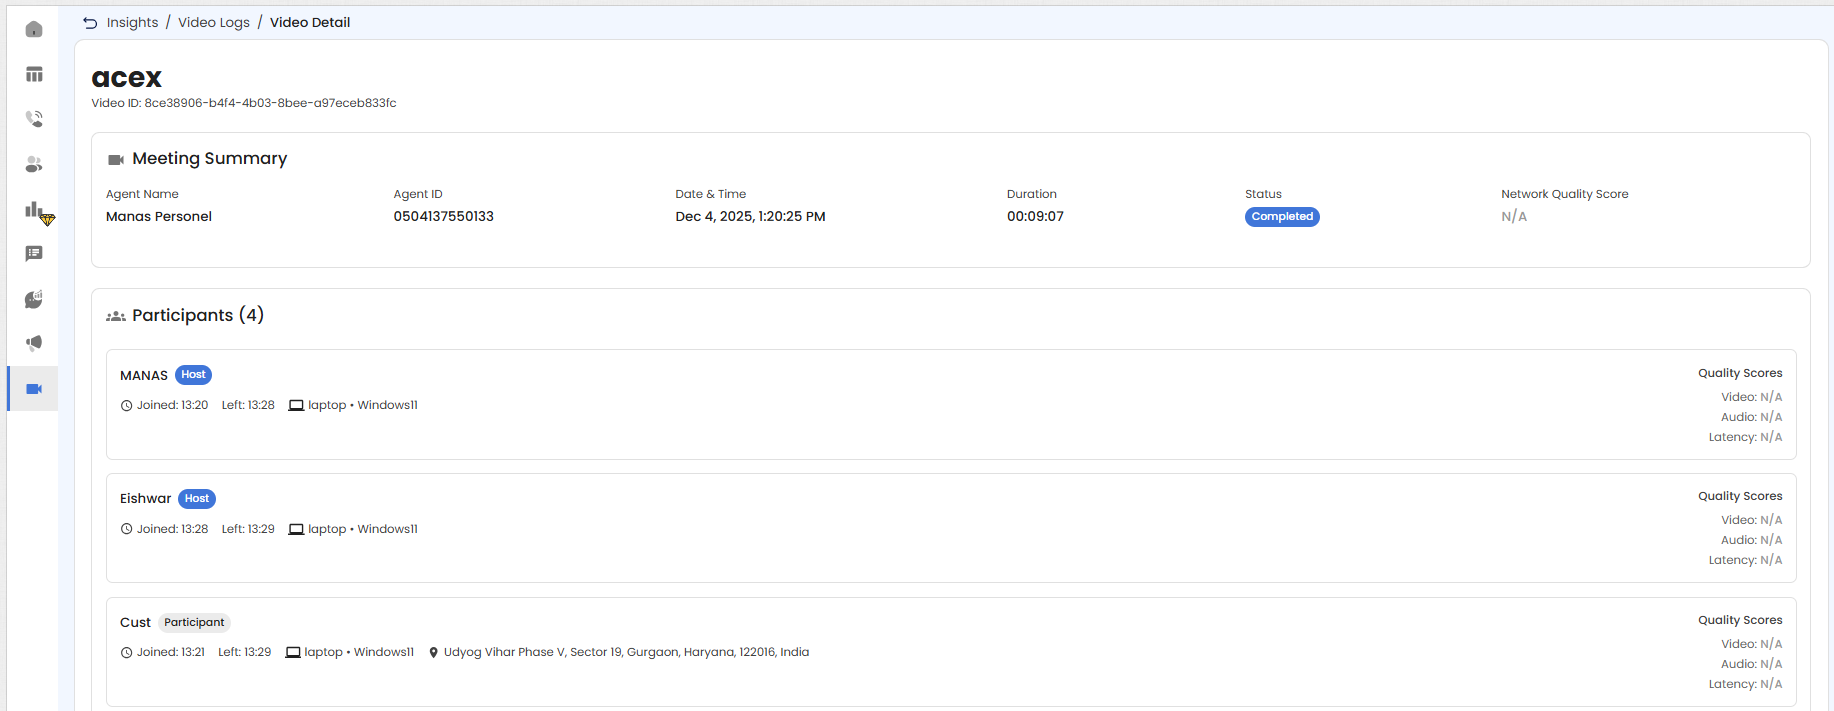Click Latency: N/A score for Eishwar
Image resolution: width=1834 pixels, height=711 pixels.
tap(1745, 560)
